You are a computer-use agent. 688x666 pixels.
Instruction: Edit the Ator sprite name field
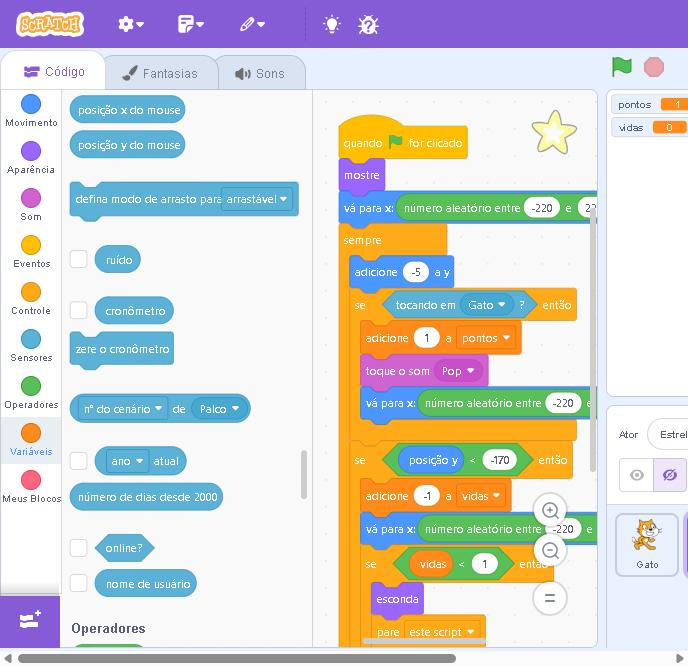pos(669,434)
